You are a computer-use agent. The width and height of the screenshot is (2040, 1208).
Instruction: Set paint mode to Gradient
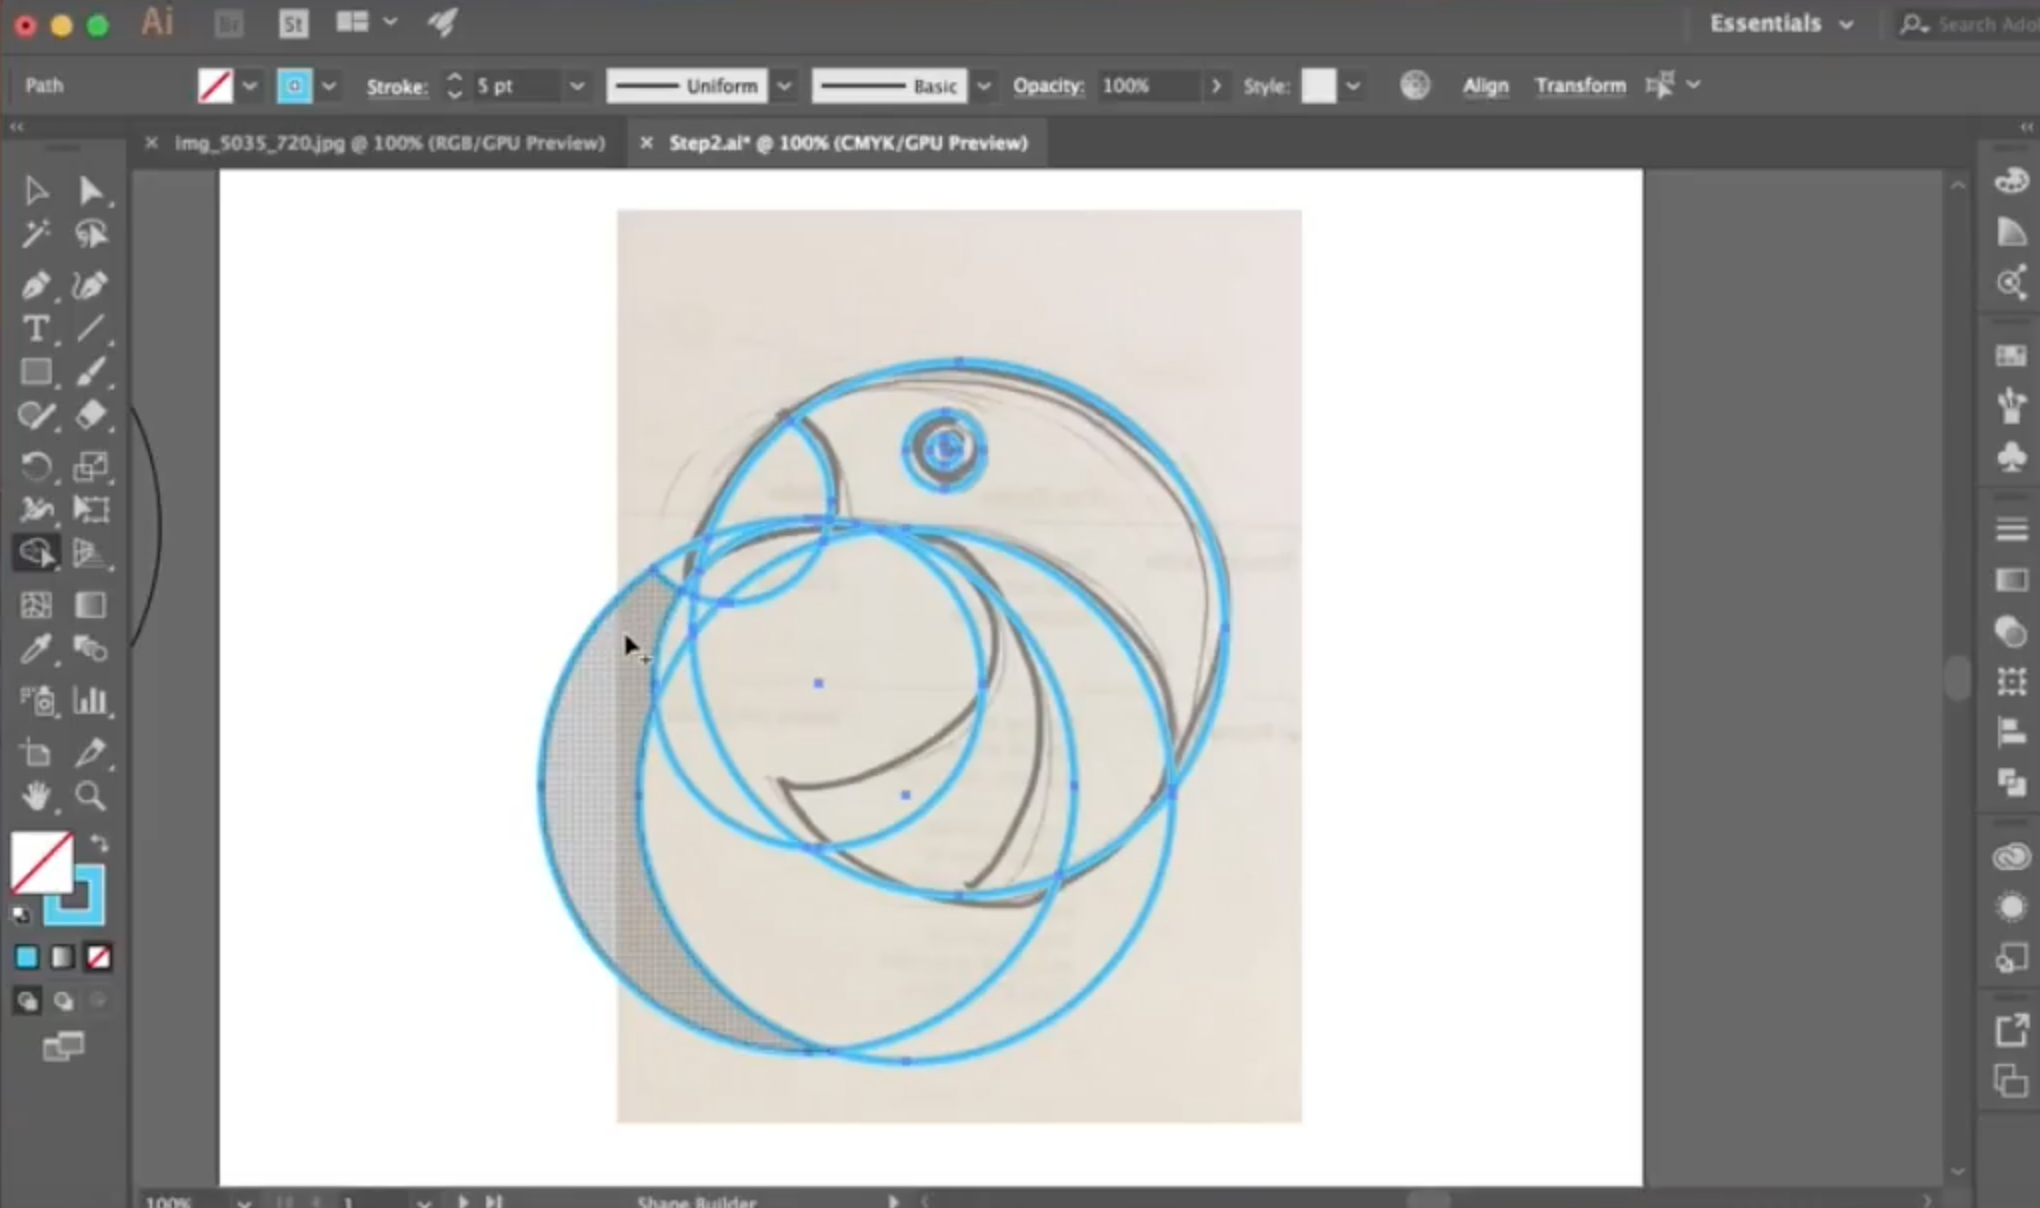coord(62,958)
